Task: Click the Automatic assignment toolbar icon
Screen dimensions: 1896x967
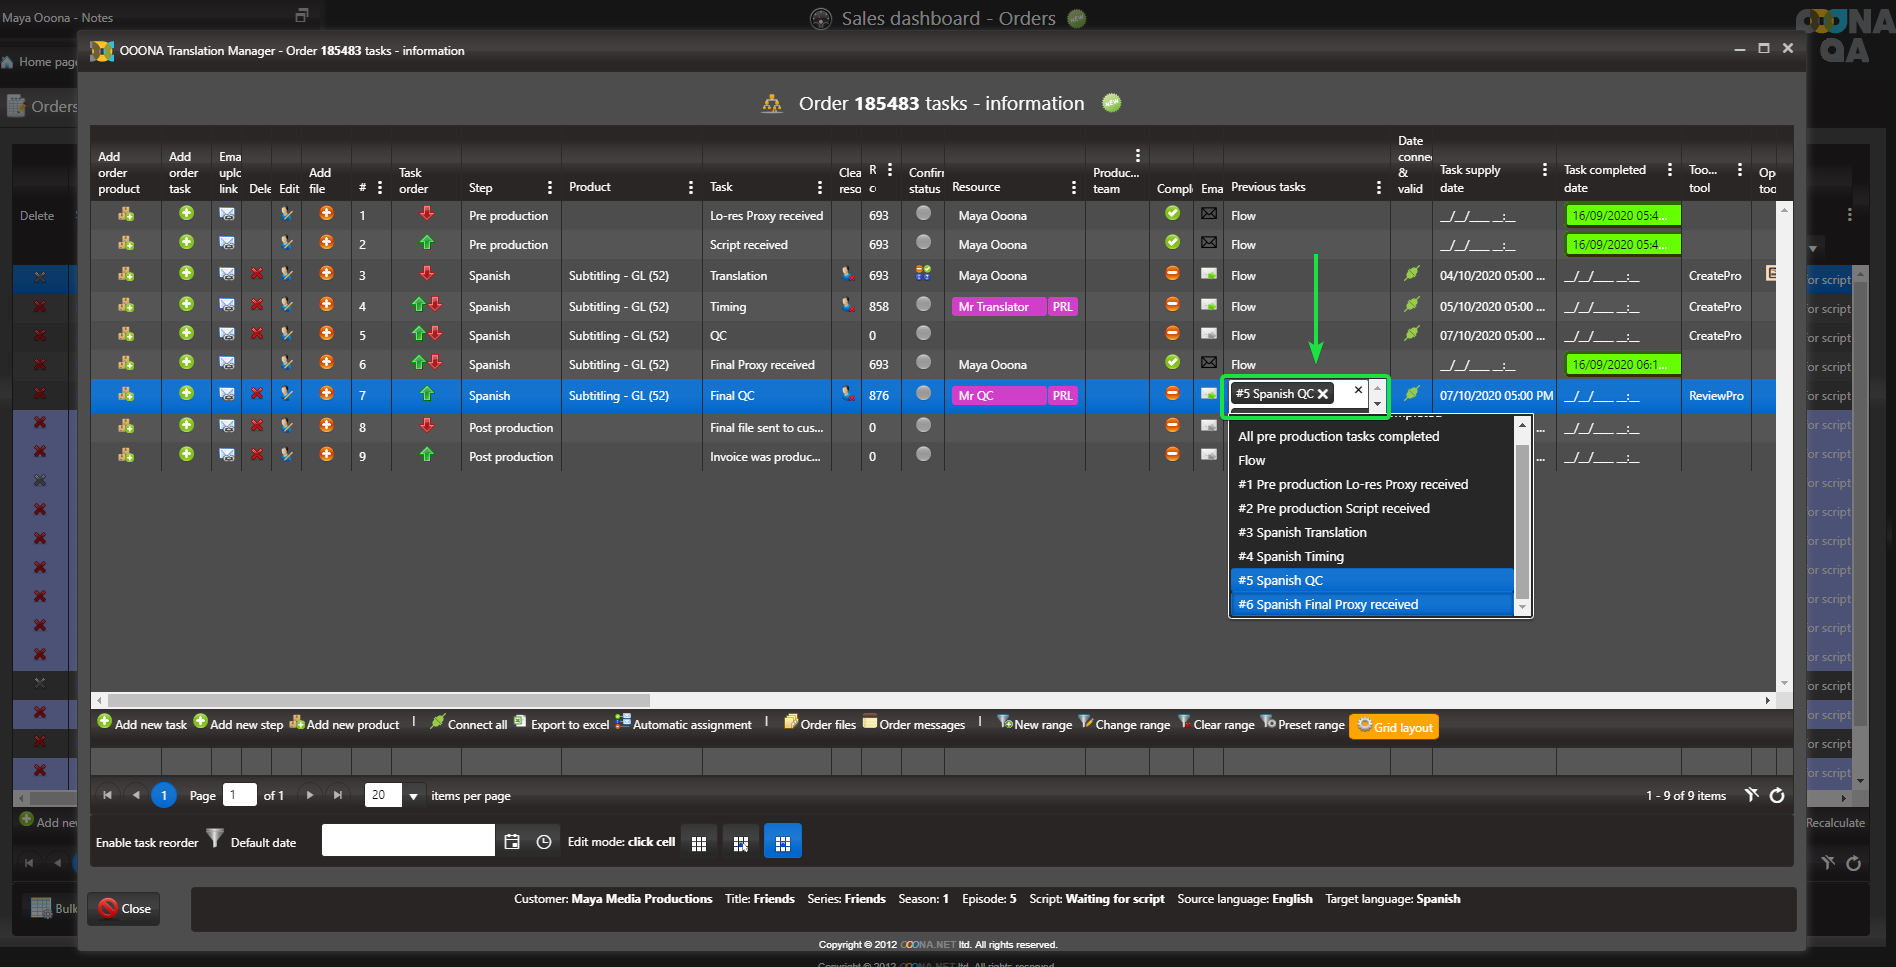Action: point(623,722)
